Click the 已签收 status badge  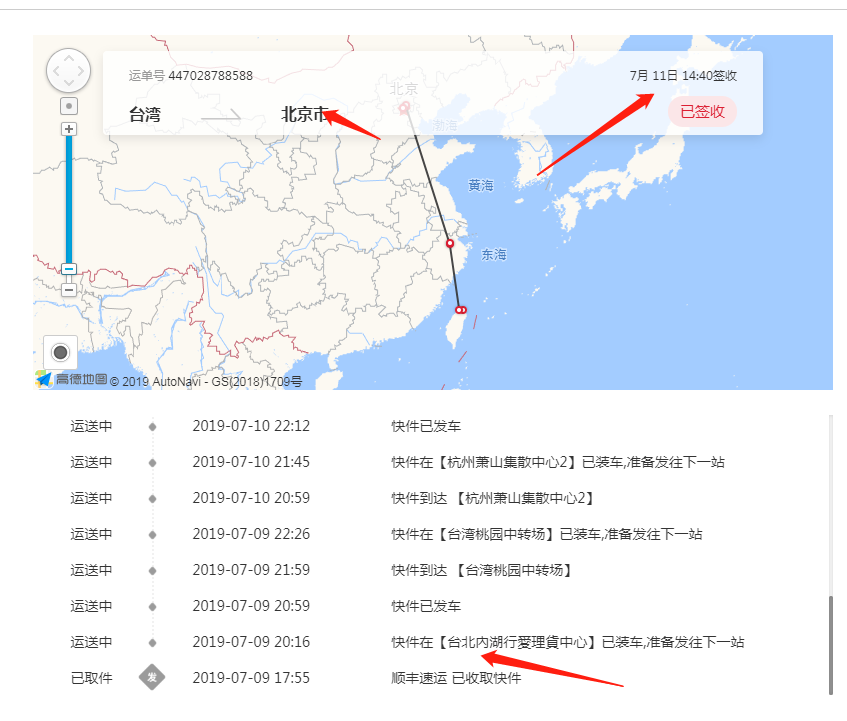(x=702, y=112)
